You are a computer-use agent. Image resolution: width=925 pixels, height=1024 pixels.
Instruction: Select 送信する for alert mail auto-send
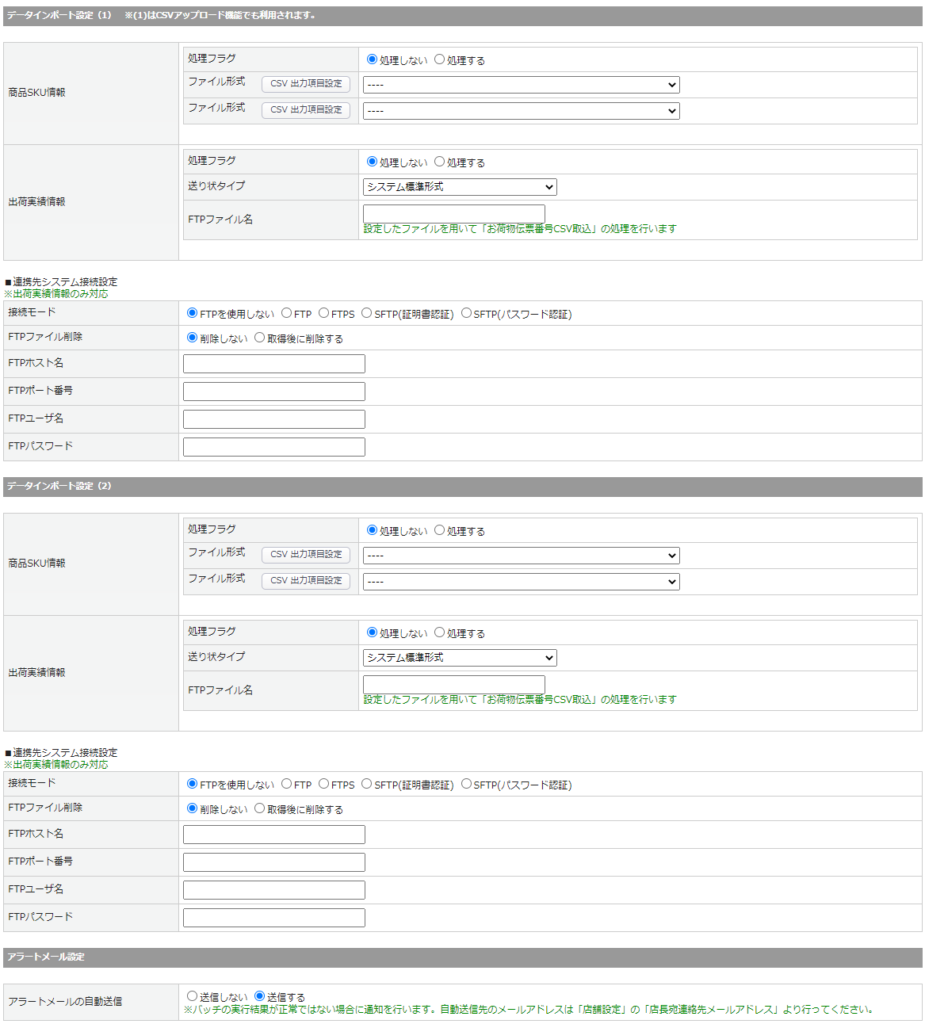pos(259,996)
